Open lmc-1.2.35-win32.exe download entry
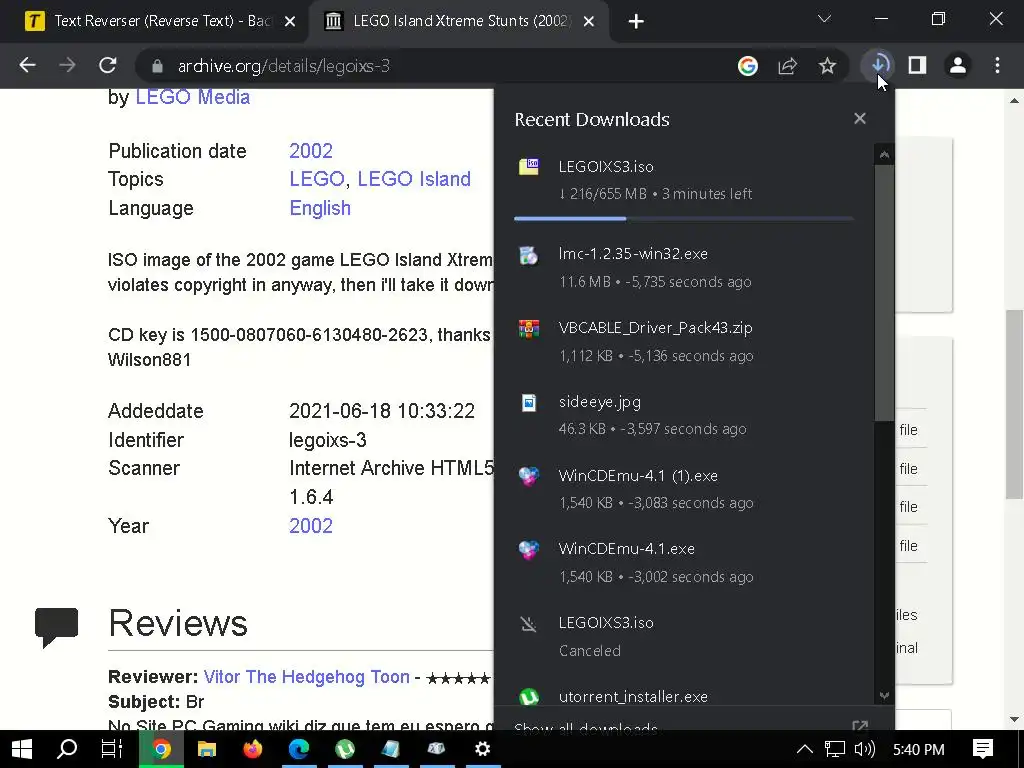1024x768 pixels. pos(684,267)
